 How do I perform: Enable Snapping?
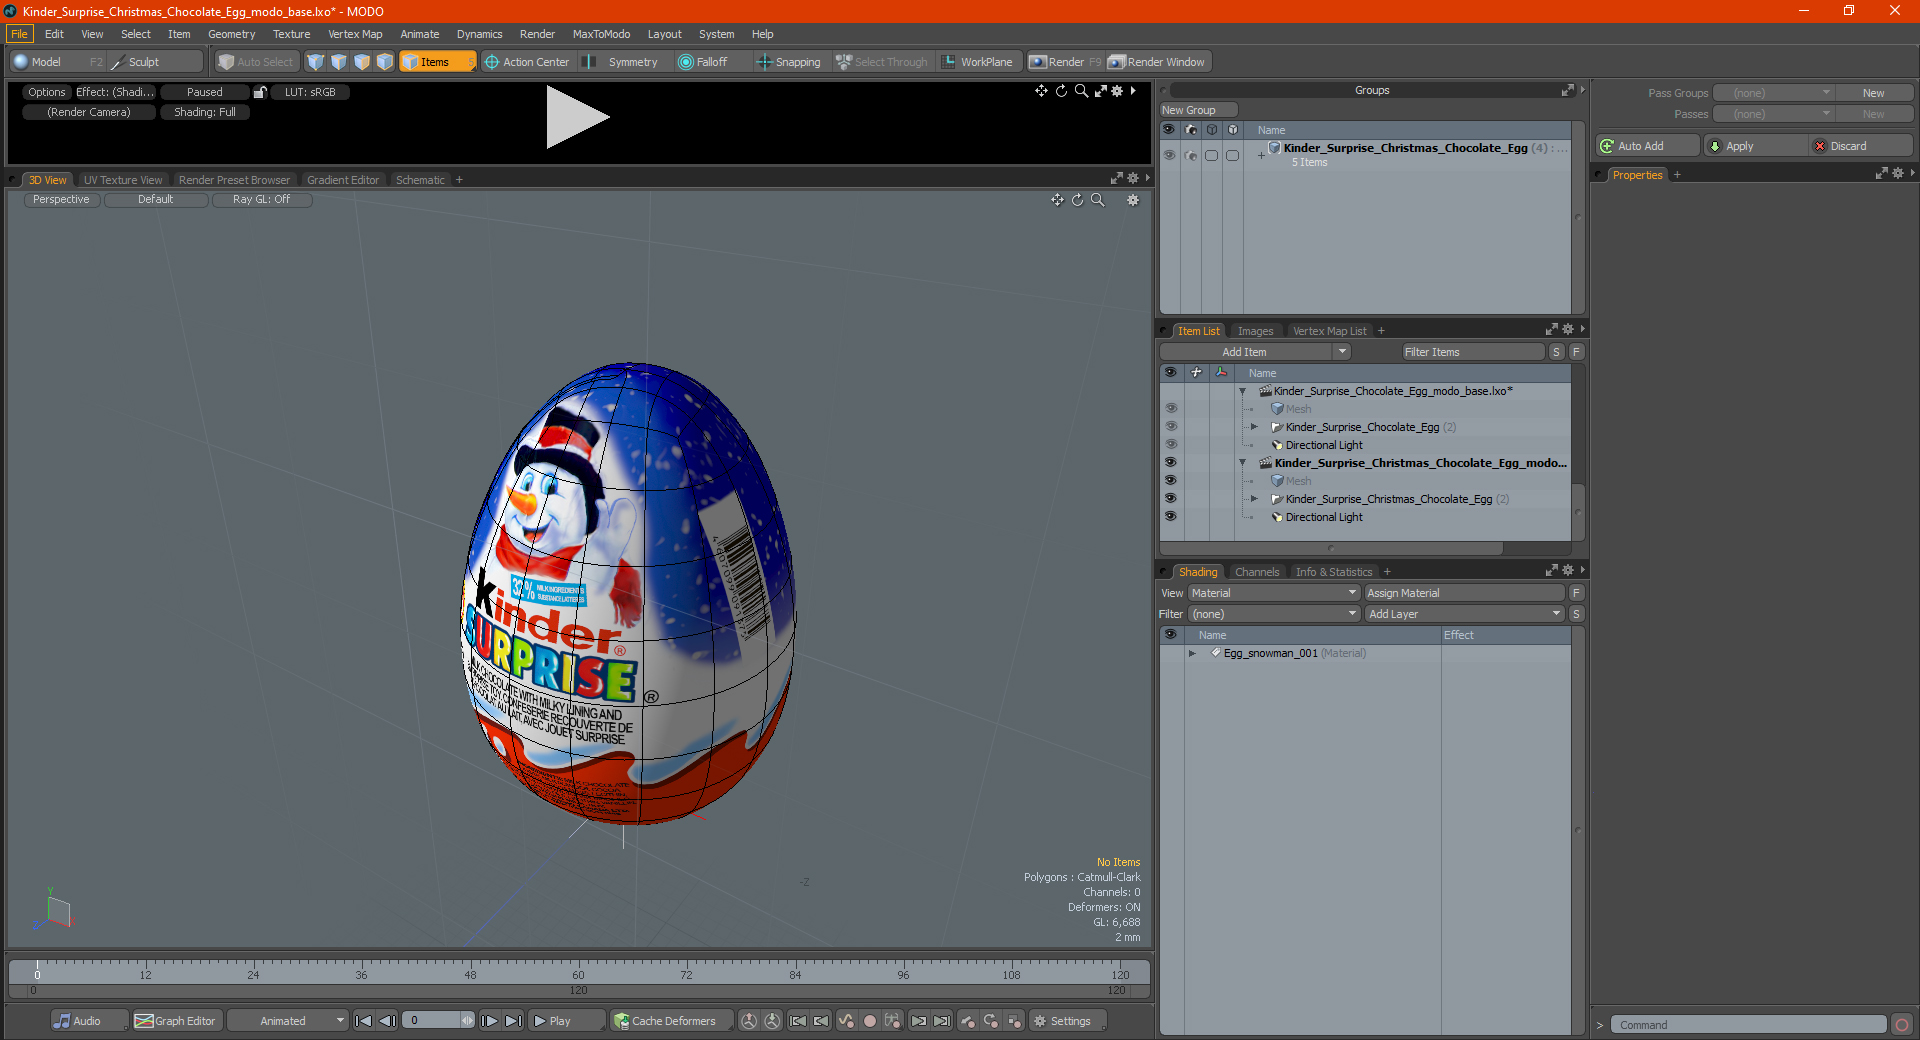click(790, 62)
